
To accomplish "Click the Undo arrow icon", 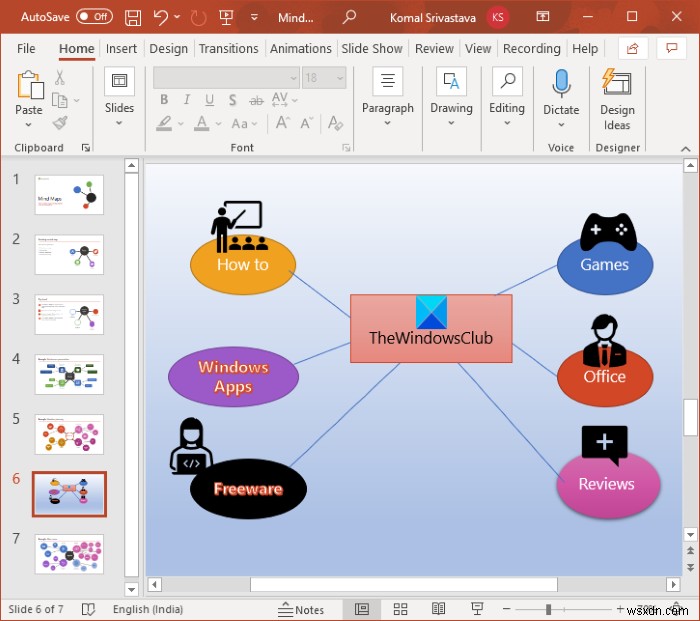I will click(x=161, y=18).
